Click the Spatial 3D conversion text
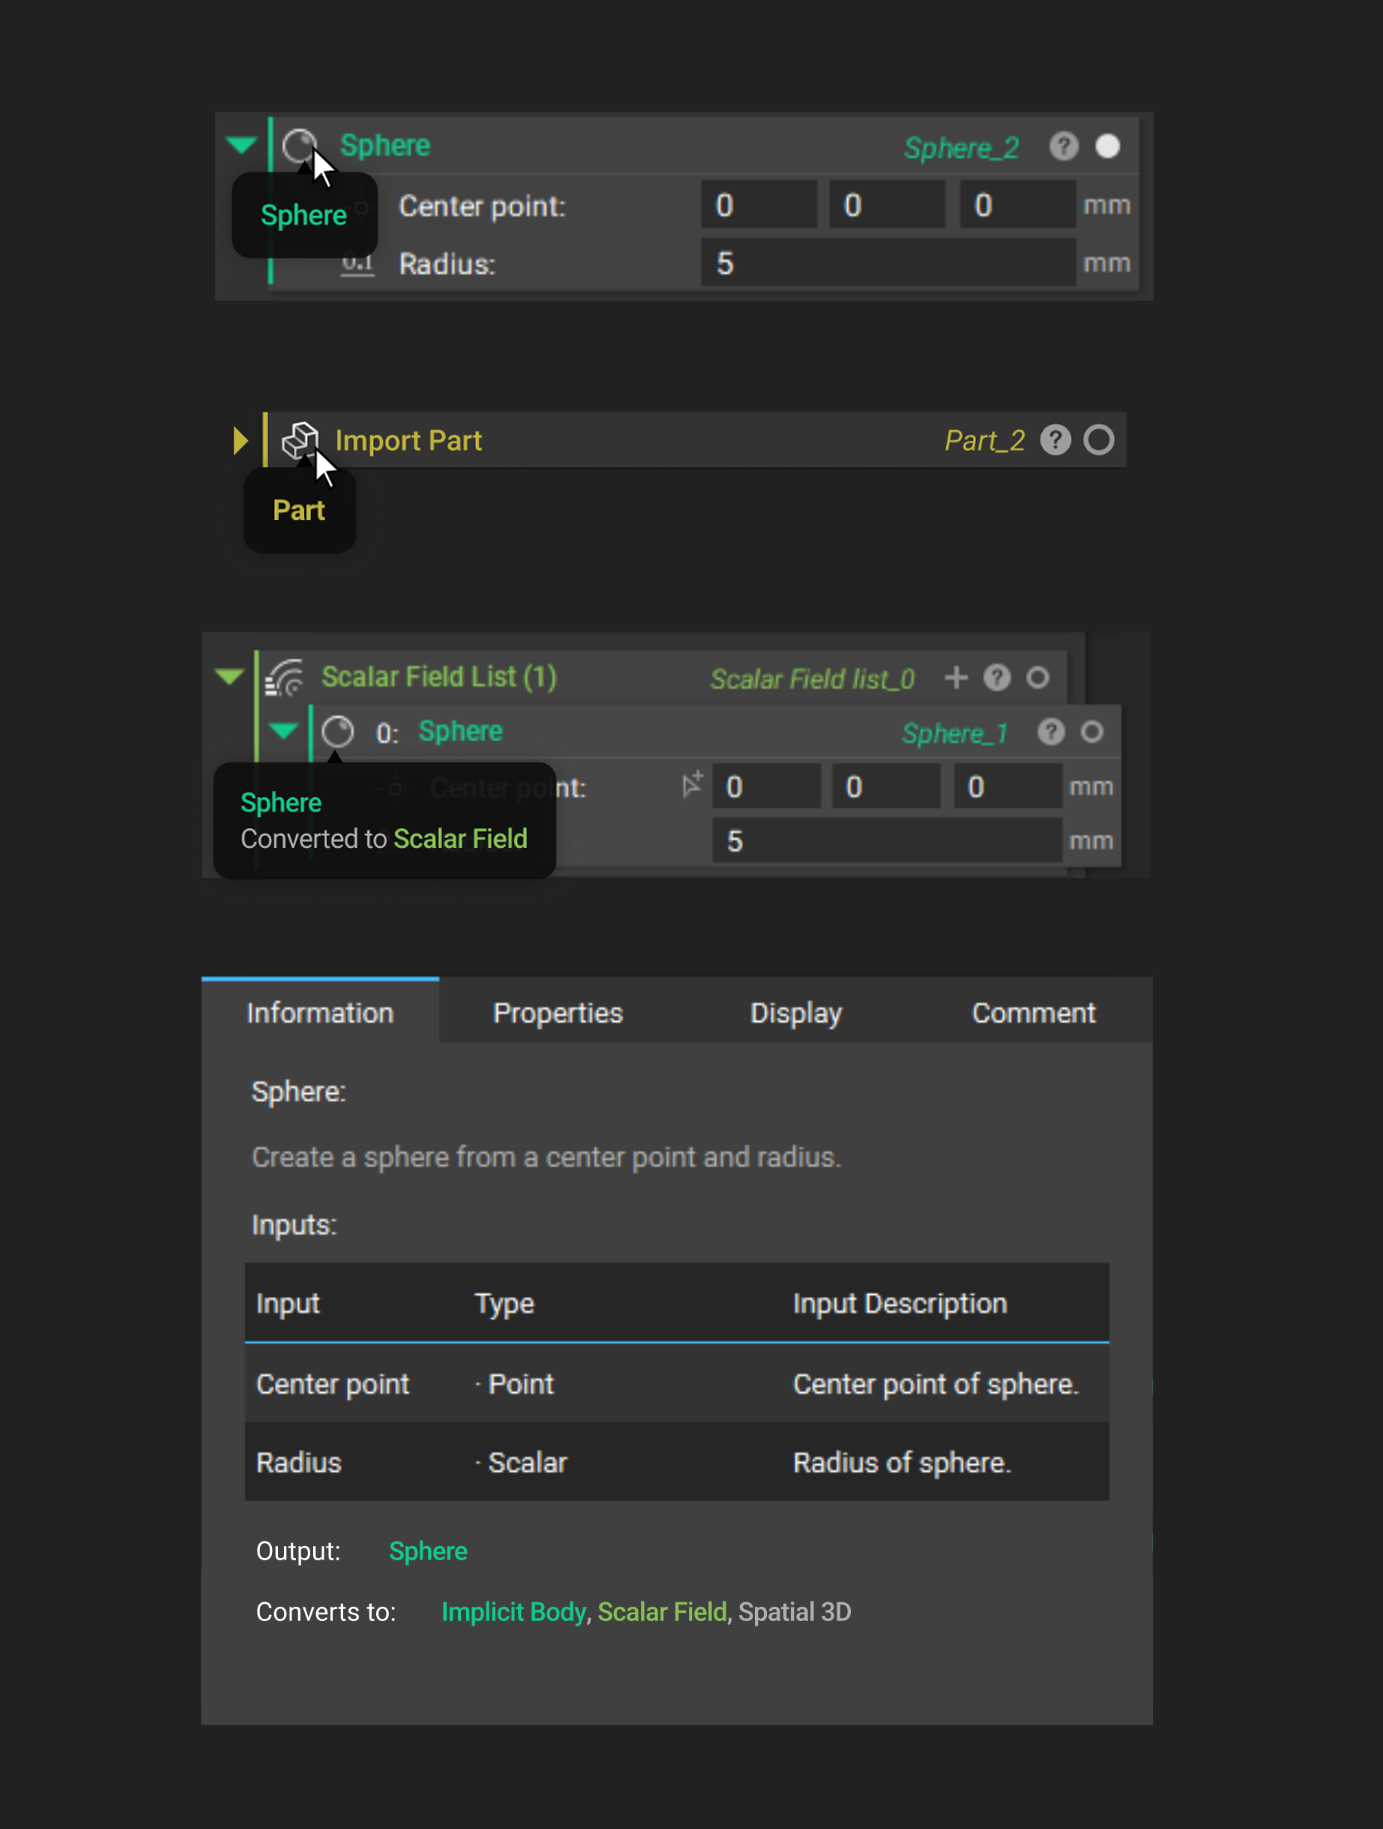Viewport: 1383px width, 1829px height. [795, 1612]
